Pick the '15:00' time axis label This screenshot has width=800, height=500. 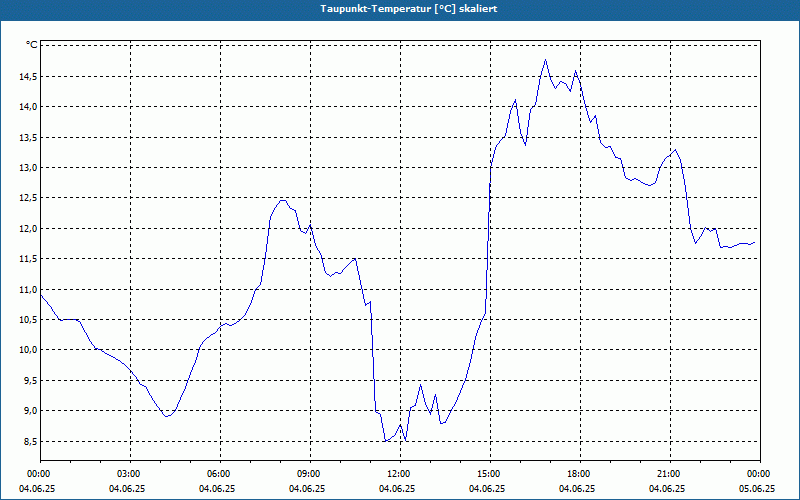(488, 474)
